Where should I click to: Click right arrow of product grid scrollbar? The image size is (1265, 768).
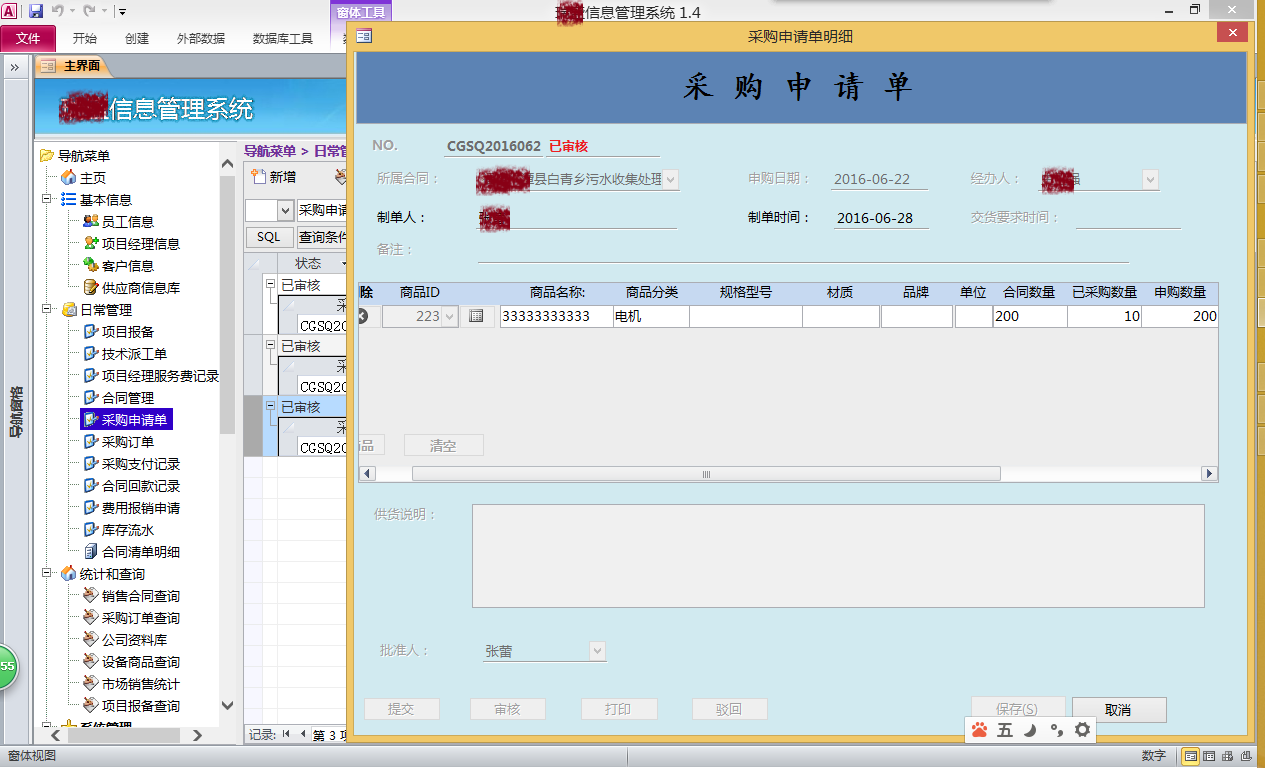pyautogui.click(x=1209, y=474)
